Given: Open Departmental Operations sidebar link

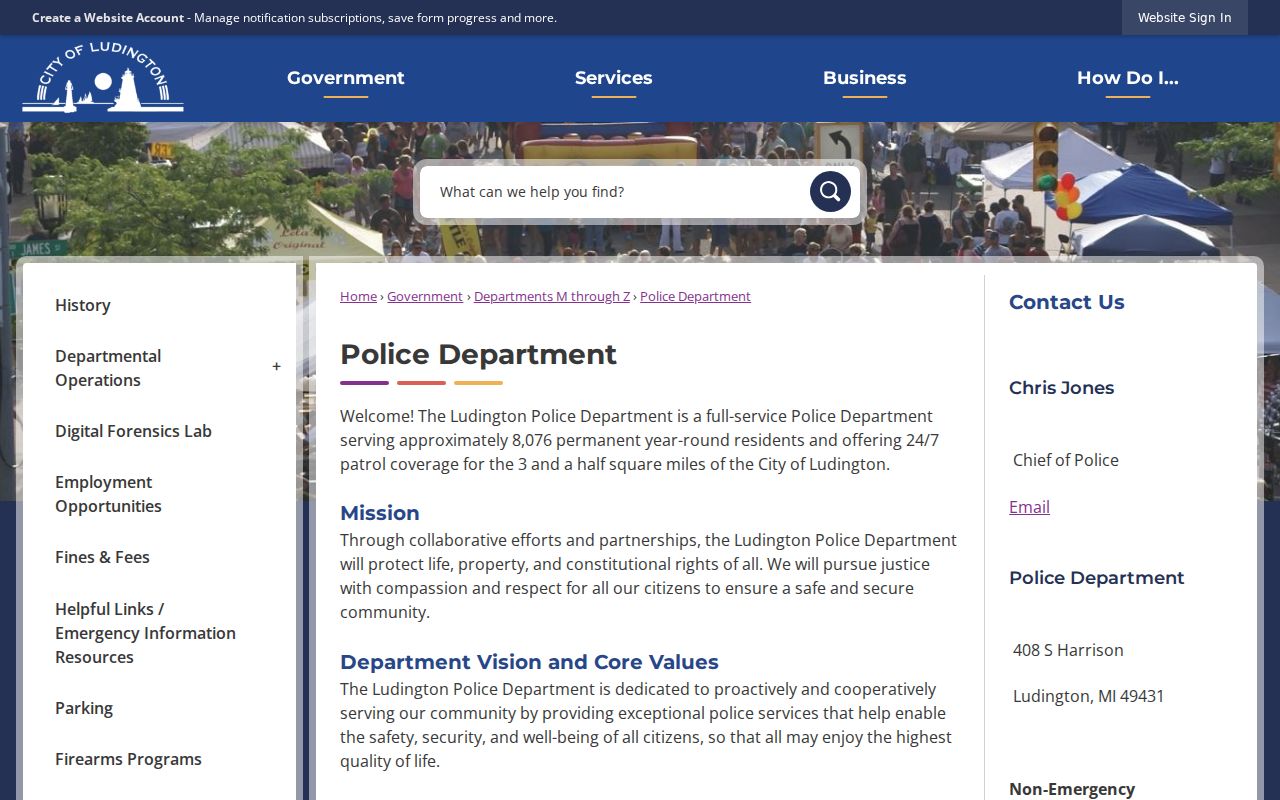Looking at the screenshot, I should point(108,368).
